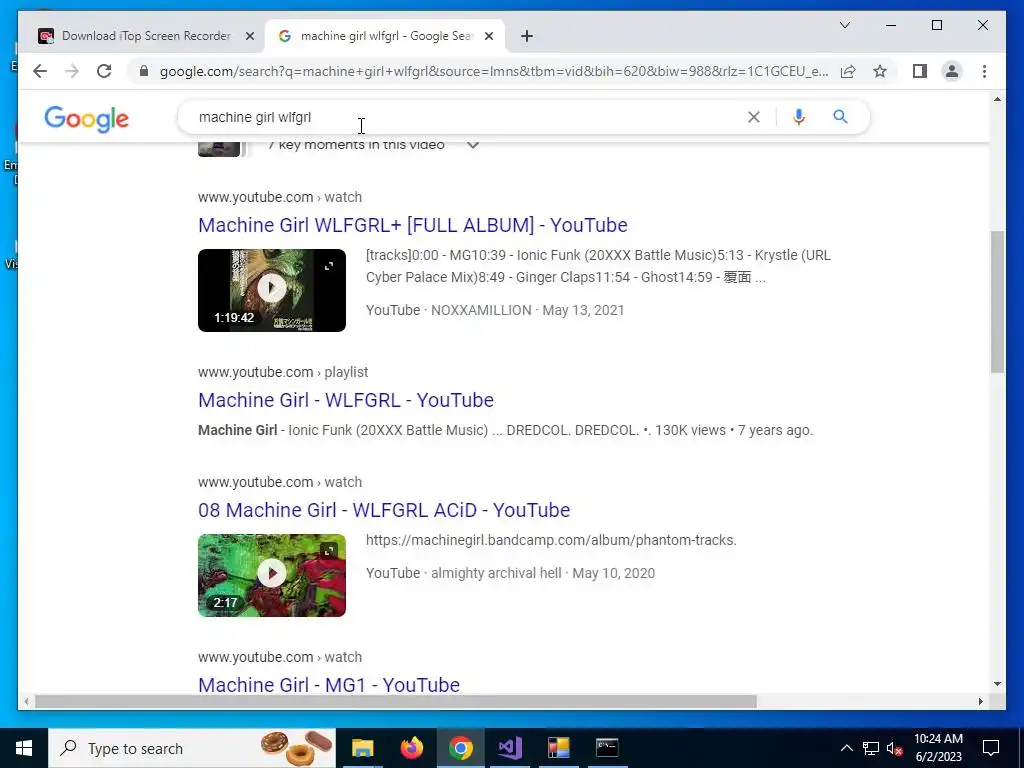
Task: View site info lock icon
Action: tap(144, 71)
